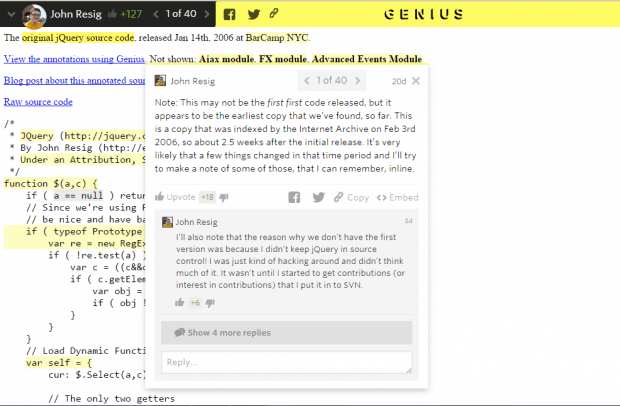
Task: Click the 5d timestamp on the reply
Action: click(x=408, y=221)
